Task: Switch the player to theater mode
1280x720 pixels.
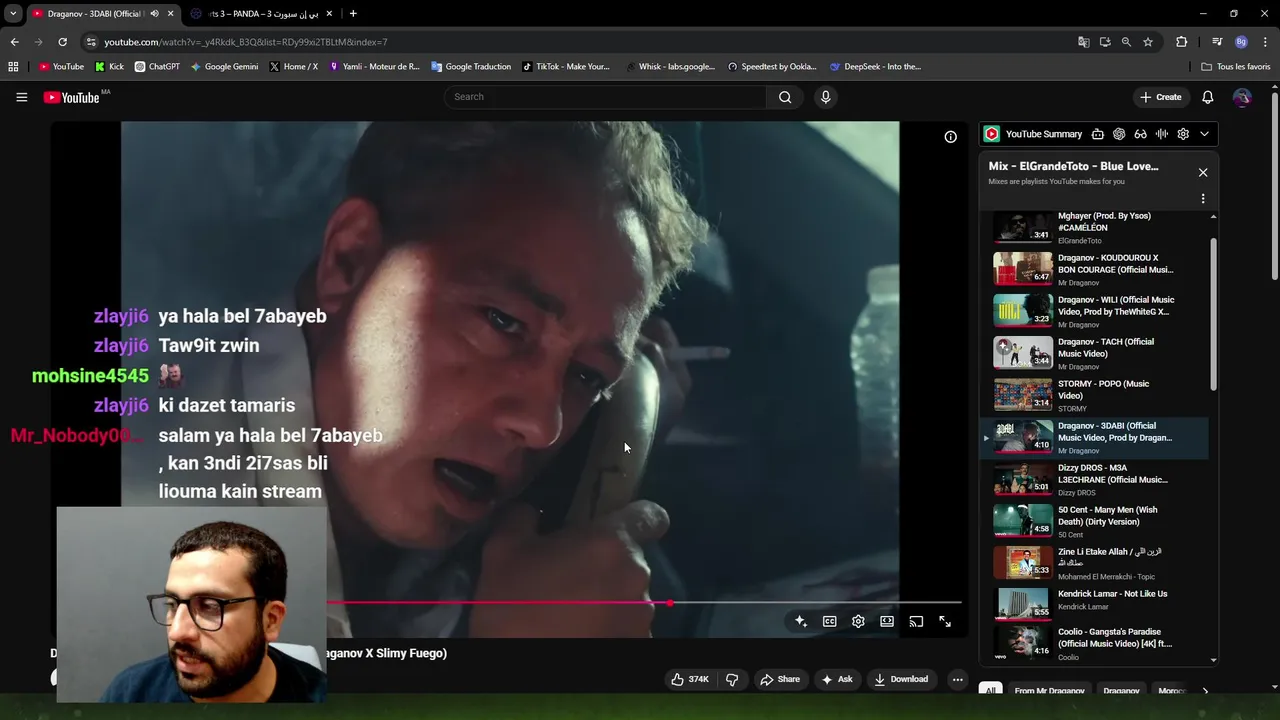Action: coord(887,621)
